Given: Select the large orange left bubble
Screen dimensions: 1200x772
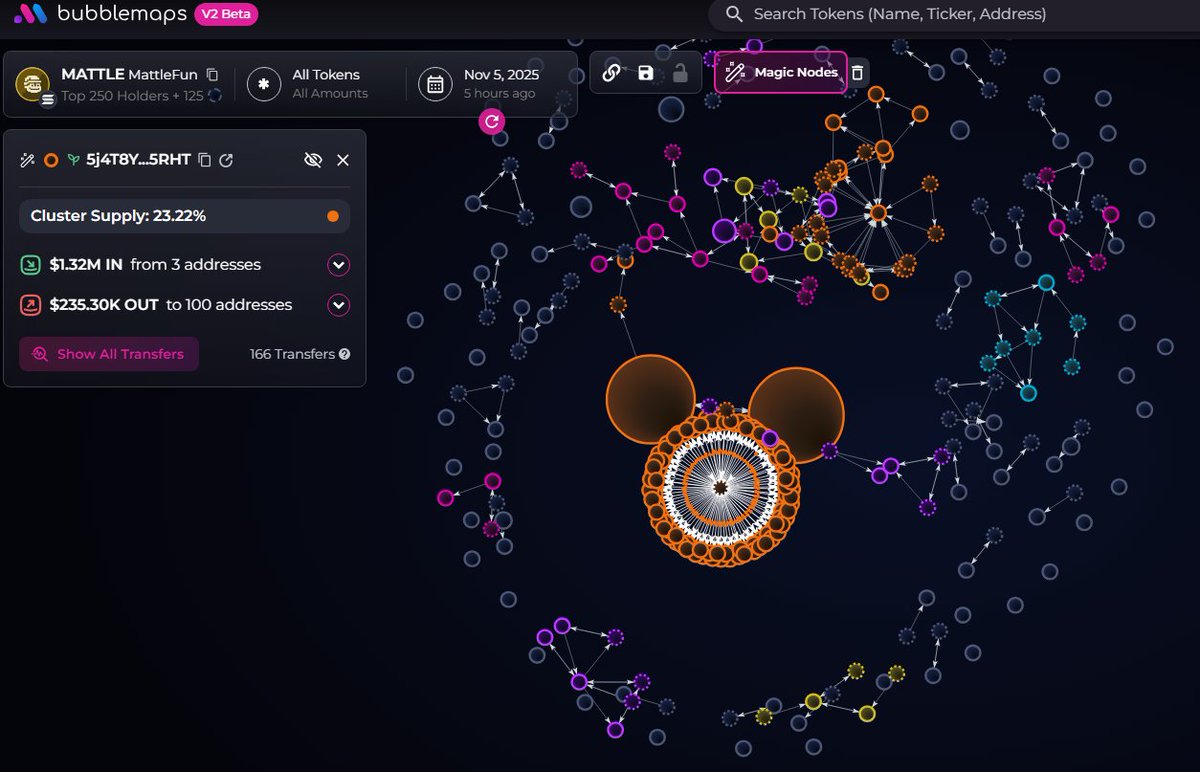Looking at the screenshot, I should click(x=651, y=400).
